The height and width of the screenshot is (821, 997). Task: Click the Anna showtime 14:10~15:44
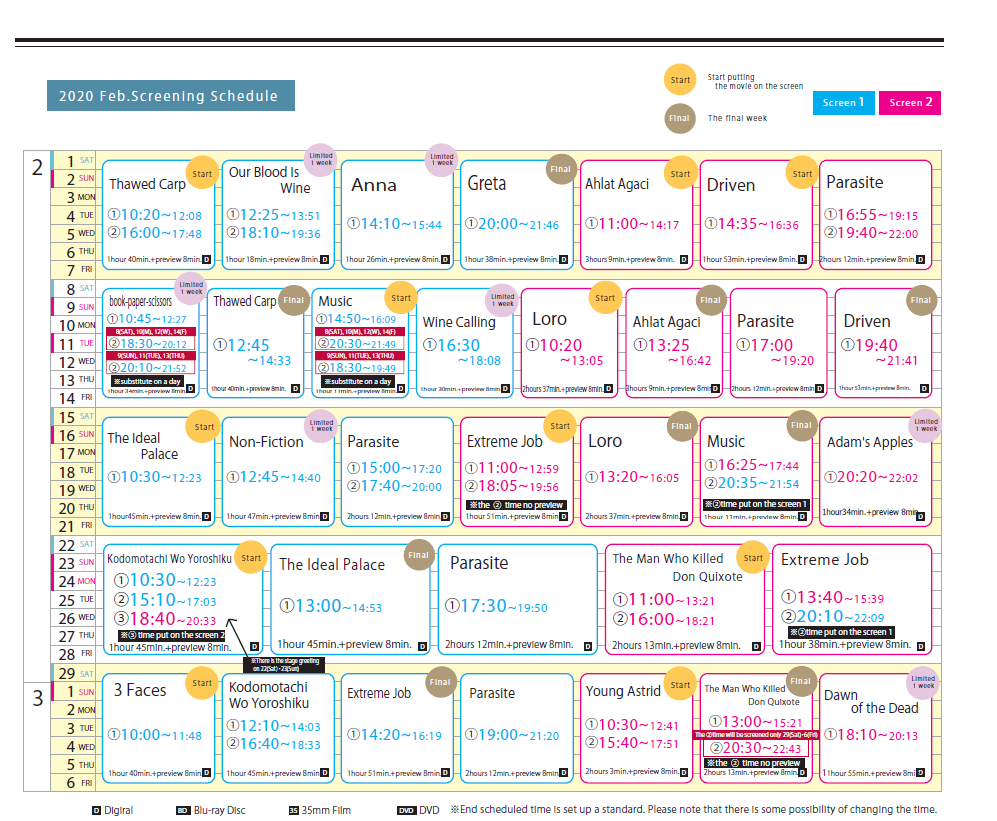click(x=394, y=224)
